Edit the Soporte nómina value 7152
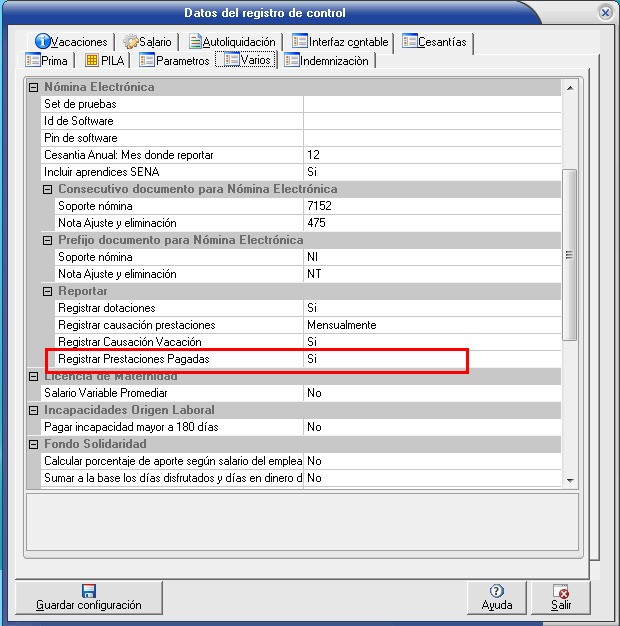This screenshot has width=620, height=626. coord(432,206)
